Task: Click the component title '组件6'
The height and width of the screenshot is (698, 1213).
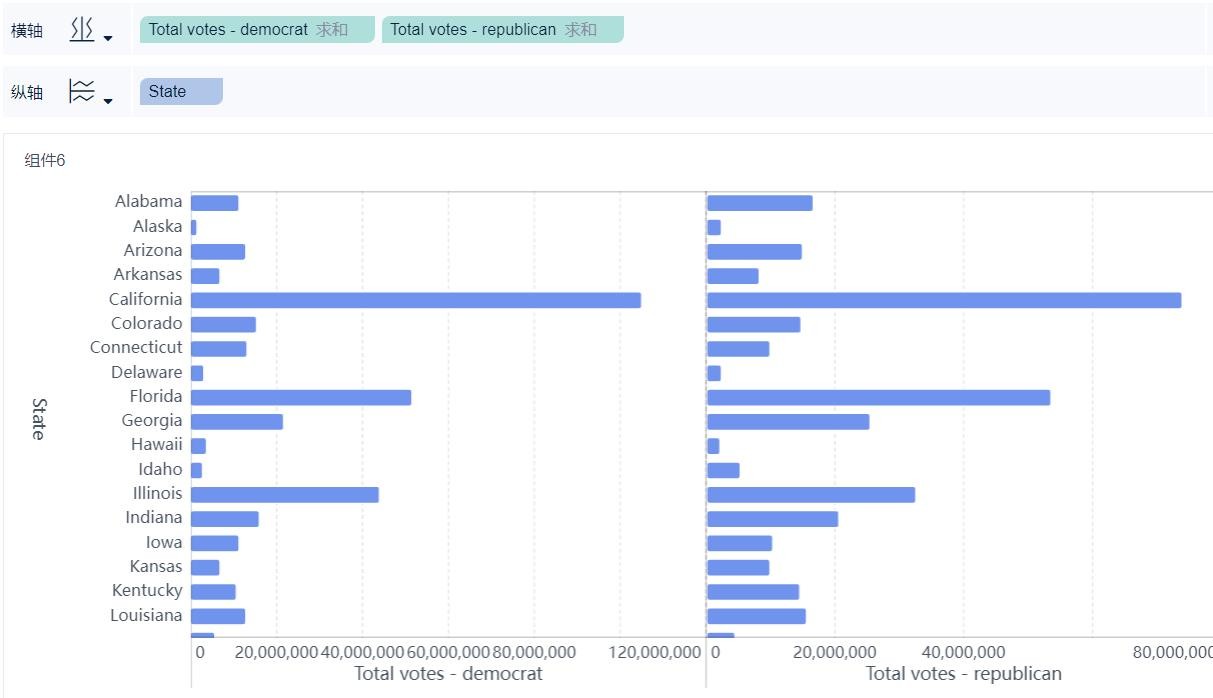Action: (x=45, y=161)
